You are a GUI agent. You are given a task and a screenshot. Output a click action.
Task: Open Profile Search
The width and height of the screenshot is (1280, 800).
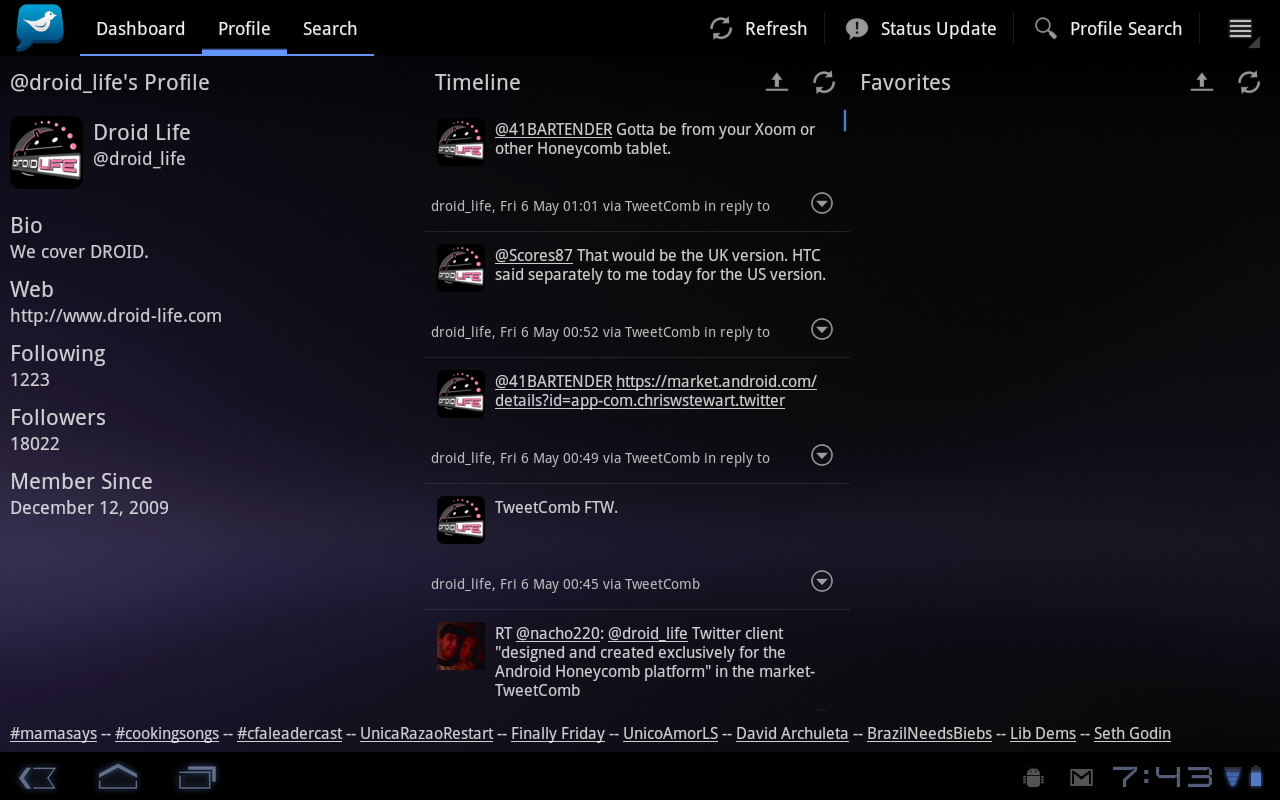(1108, 29)
